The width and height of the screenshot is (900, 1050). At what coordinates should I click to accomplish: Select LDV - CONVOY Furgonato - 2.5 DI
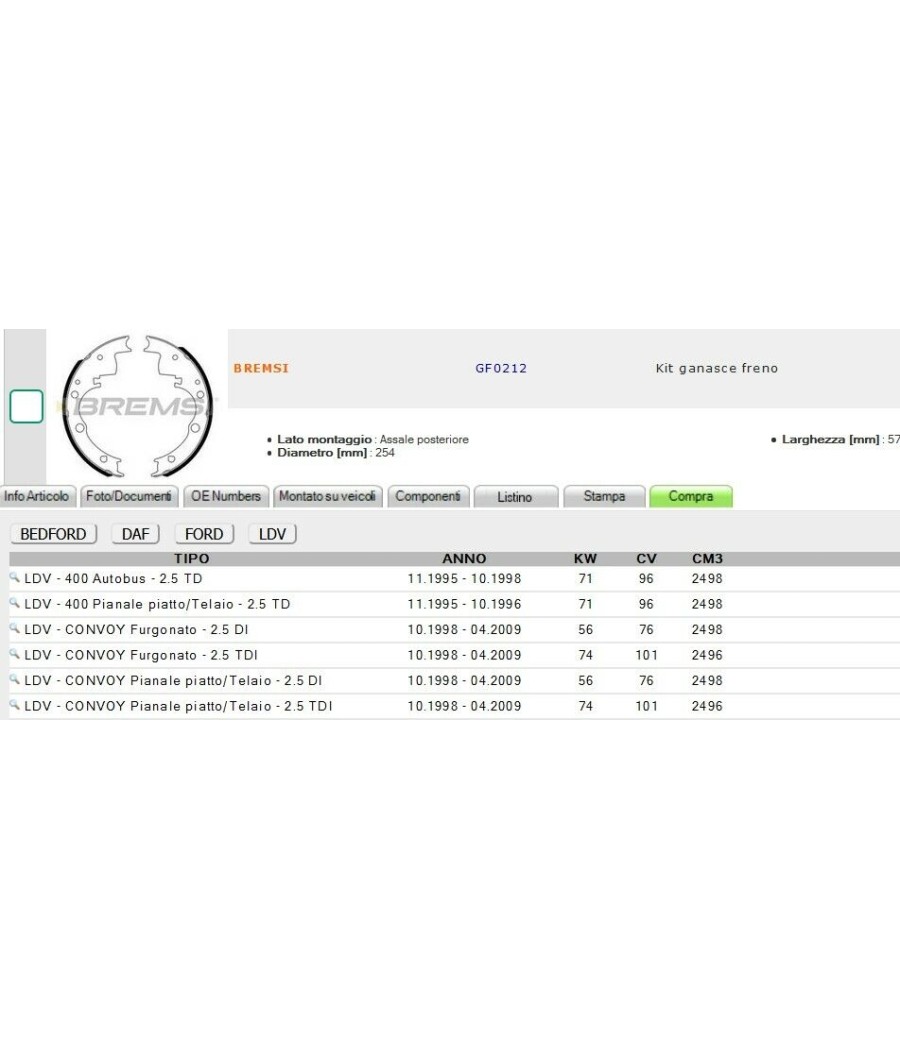(455, 629)
